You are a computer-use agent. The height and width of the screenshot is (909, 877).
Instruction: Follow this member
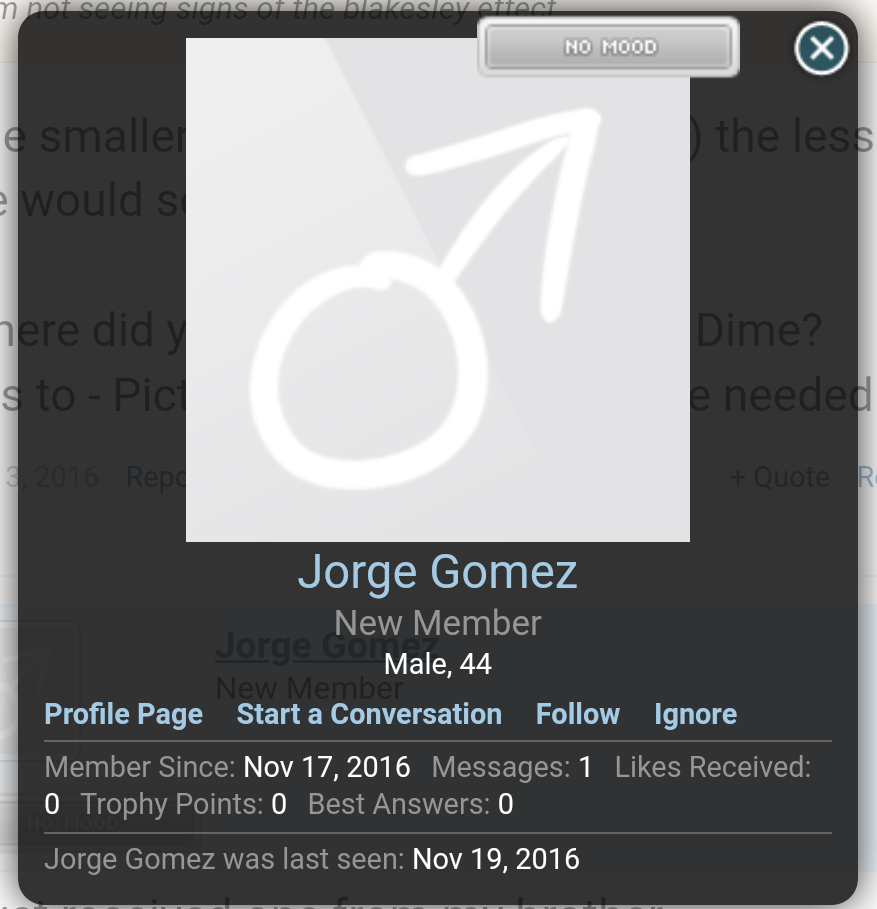tap(578, 714)
